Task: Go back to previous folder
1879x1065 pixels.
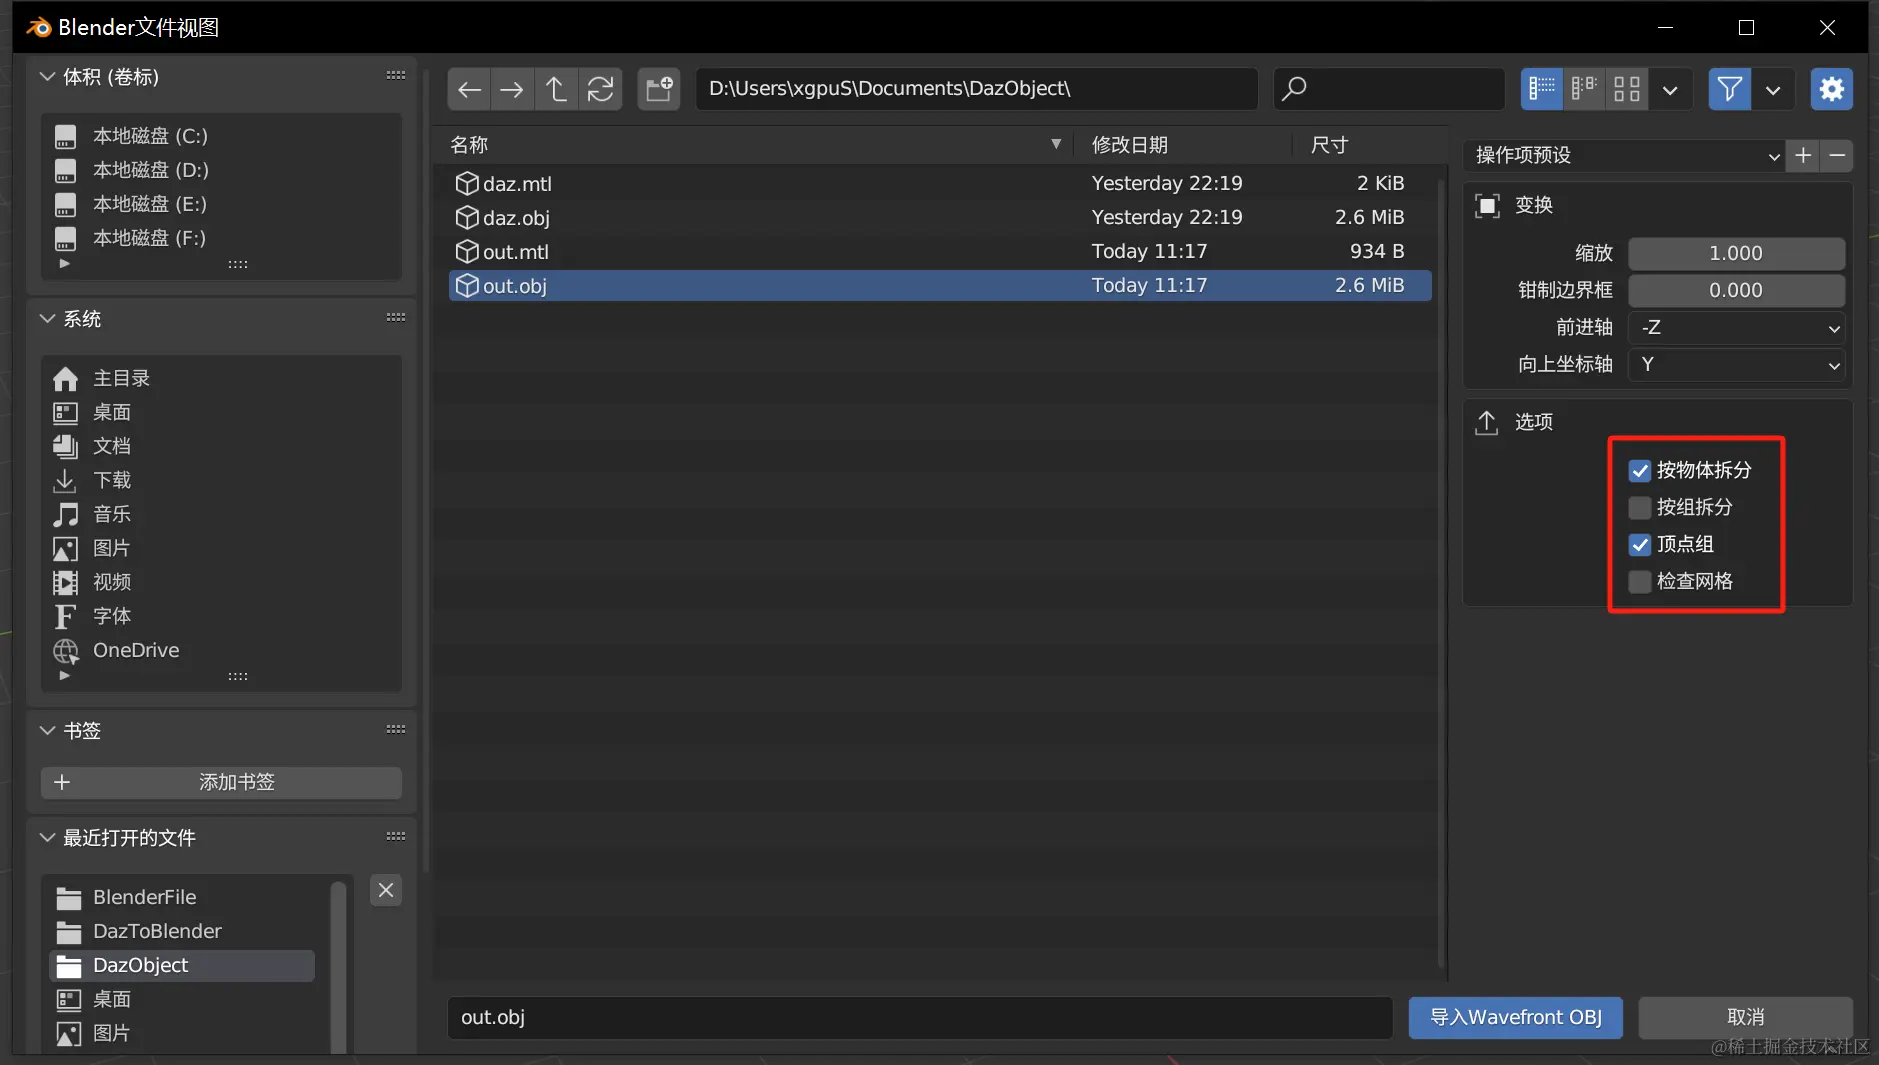Action: (469, 89)
